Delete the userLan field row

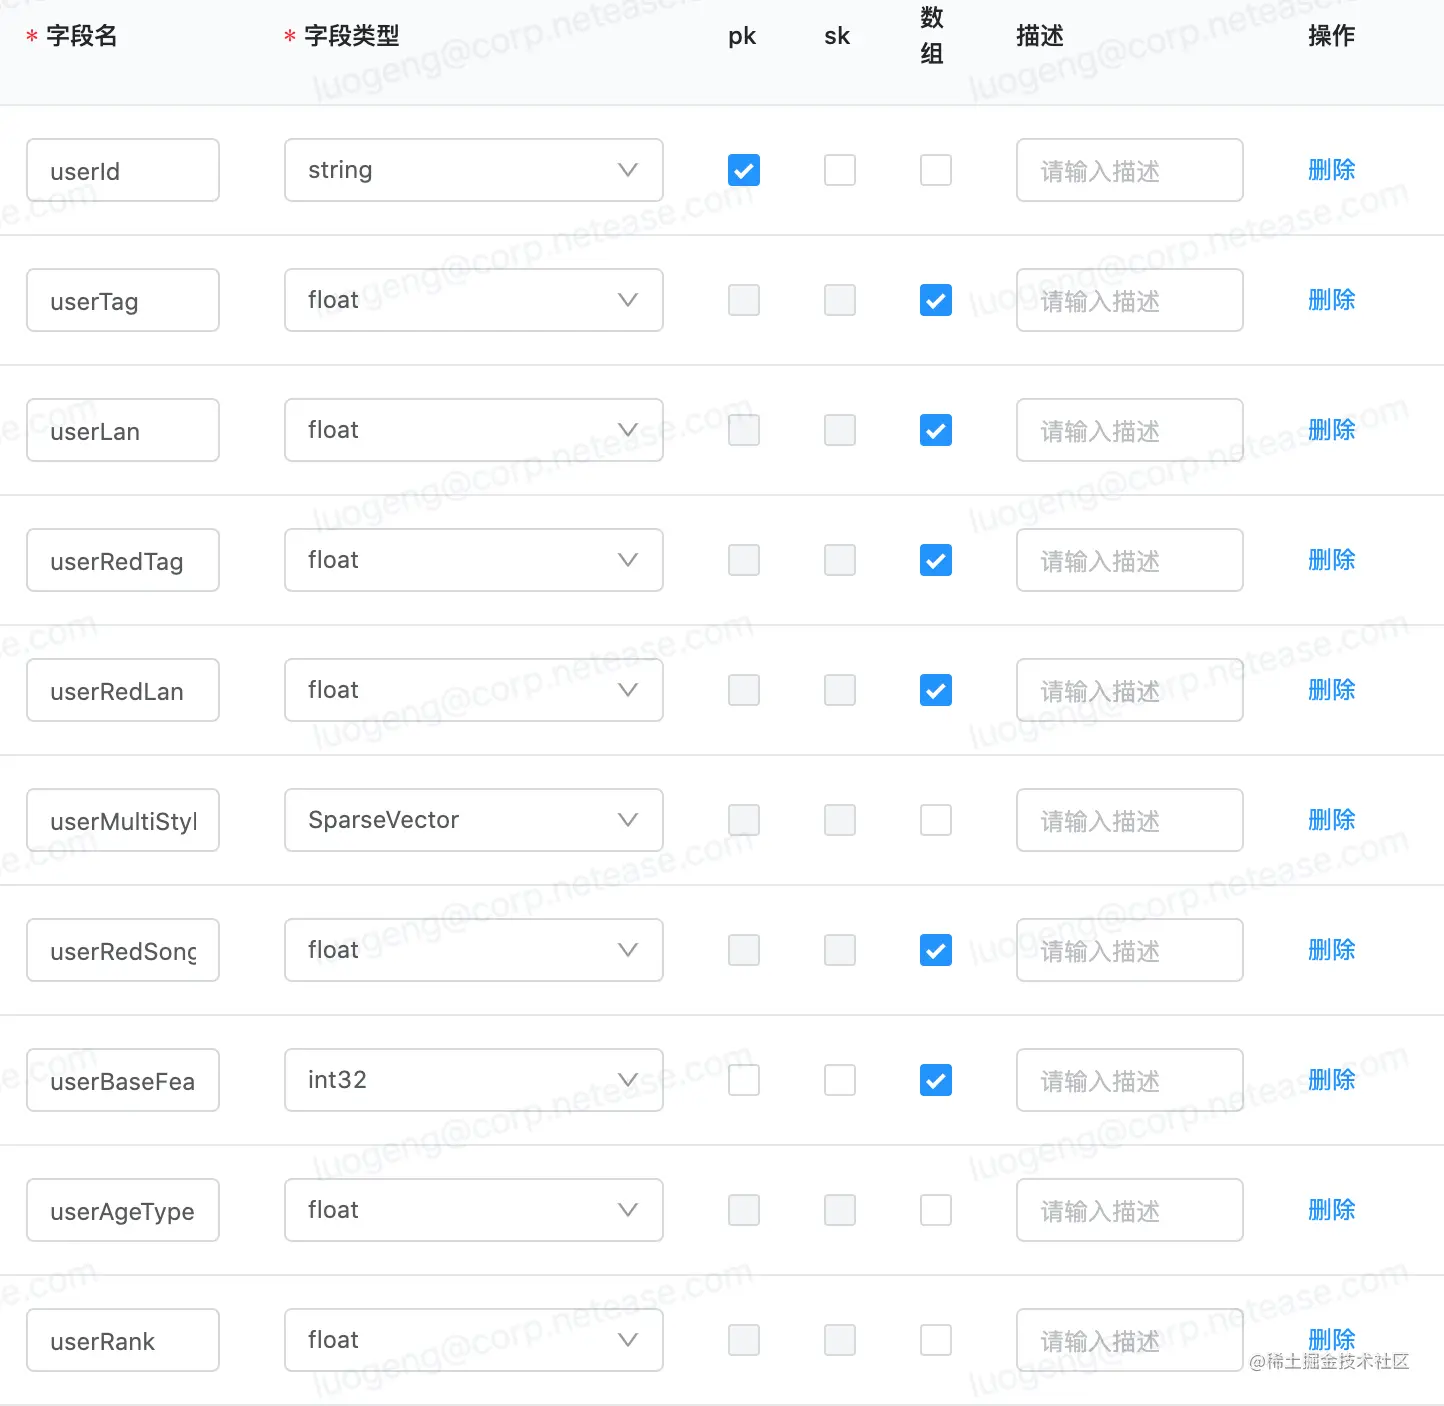coord(1332,430)
